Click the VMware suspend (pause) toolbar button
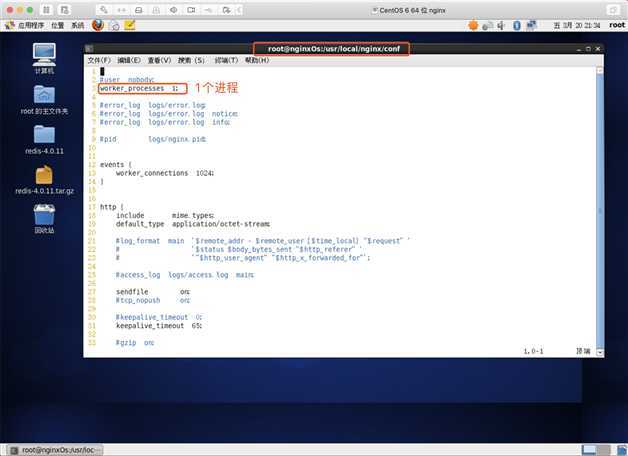The width and height of the screenshot is (628, 456). tap(46, 10)
